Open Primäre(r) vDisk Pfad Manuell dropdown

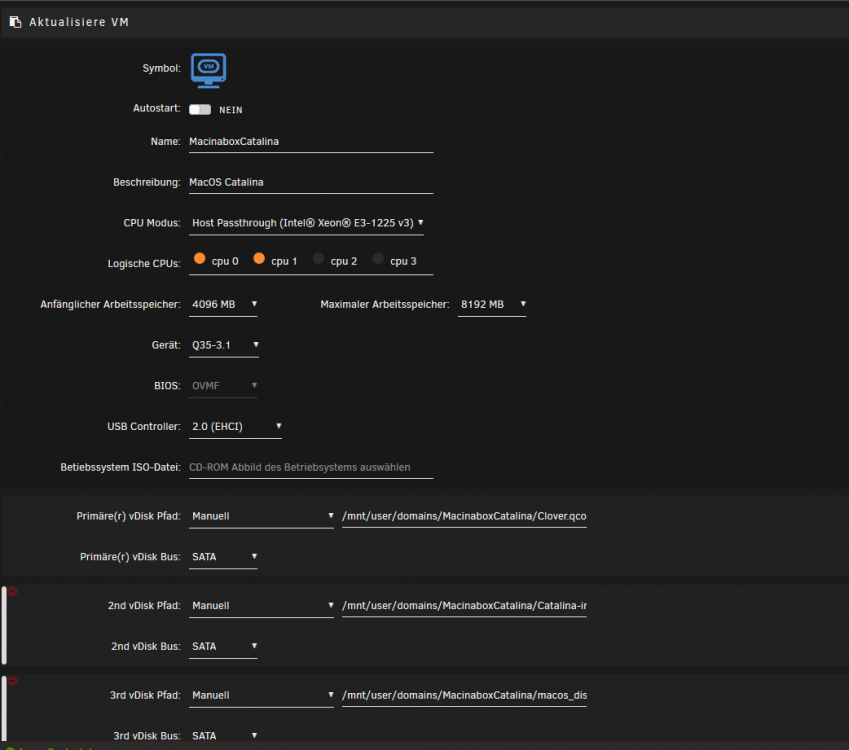[261, 516]
